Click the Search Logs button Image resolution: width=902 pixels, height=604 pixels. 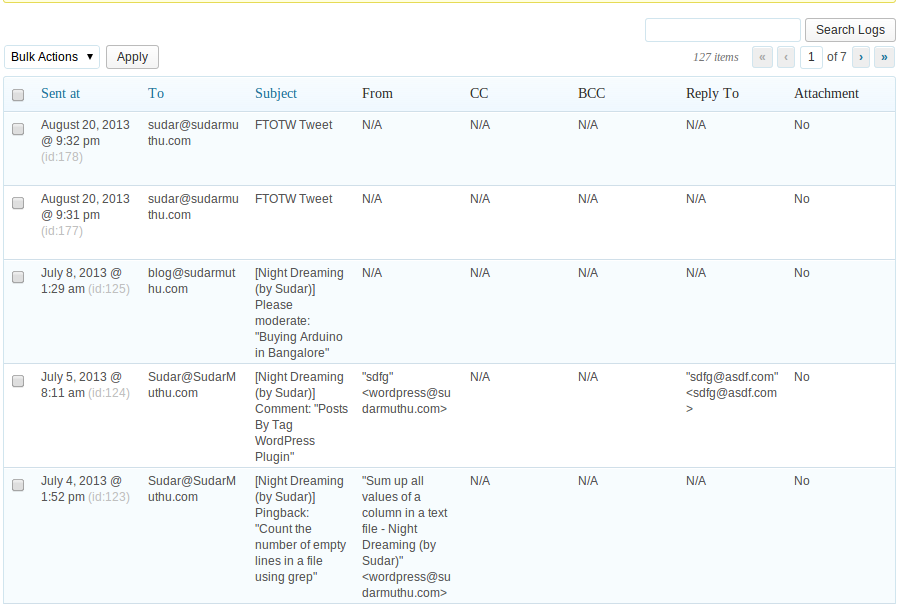pos(849,30)
